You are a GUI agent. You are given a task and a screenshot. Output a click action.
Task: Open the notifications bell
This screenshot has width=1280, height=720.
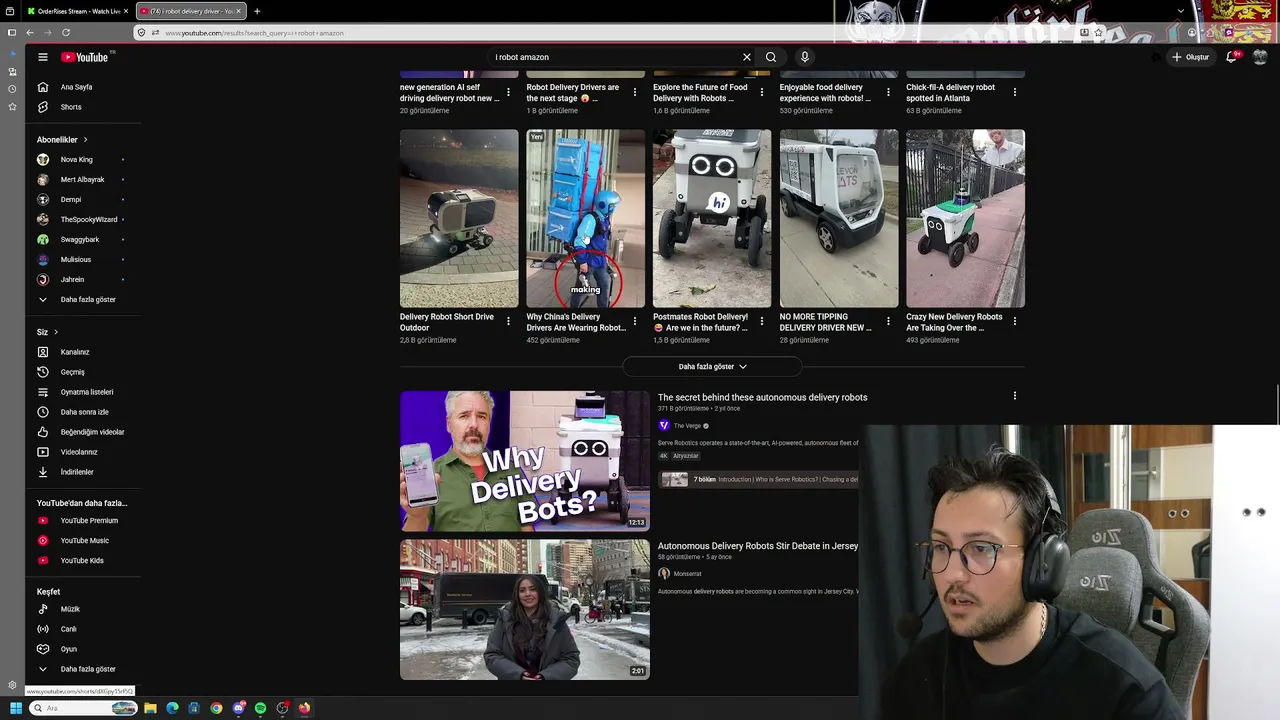1232,57
